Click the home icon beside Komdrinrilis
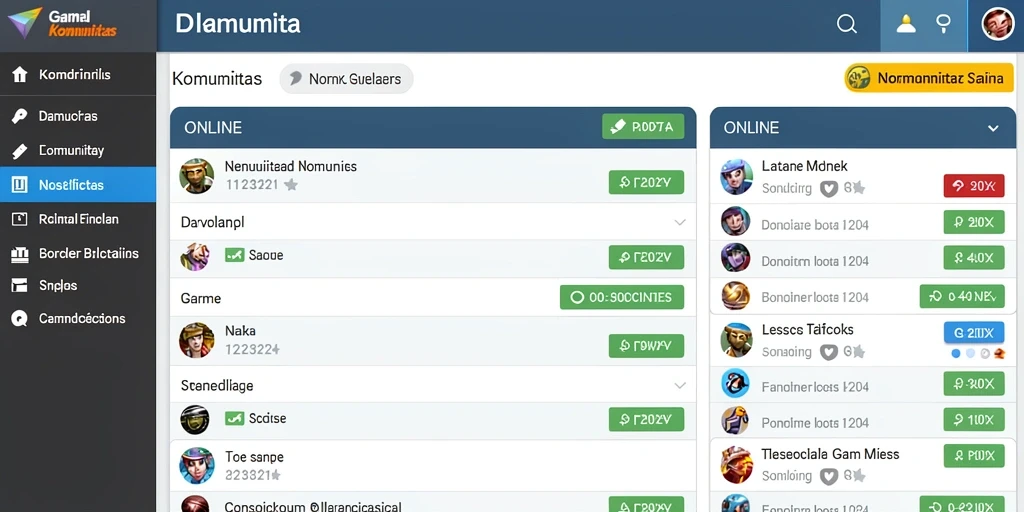This screenshot has height=512, width=1024. [20, 74]
